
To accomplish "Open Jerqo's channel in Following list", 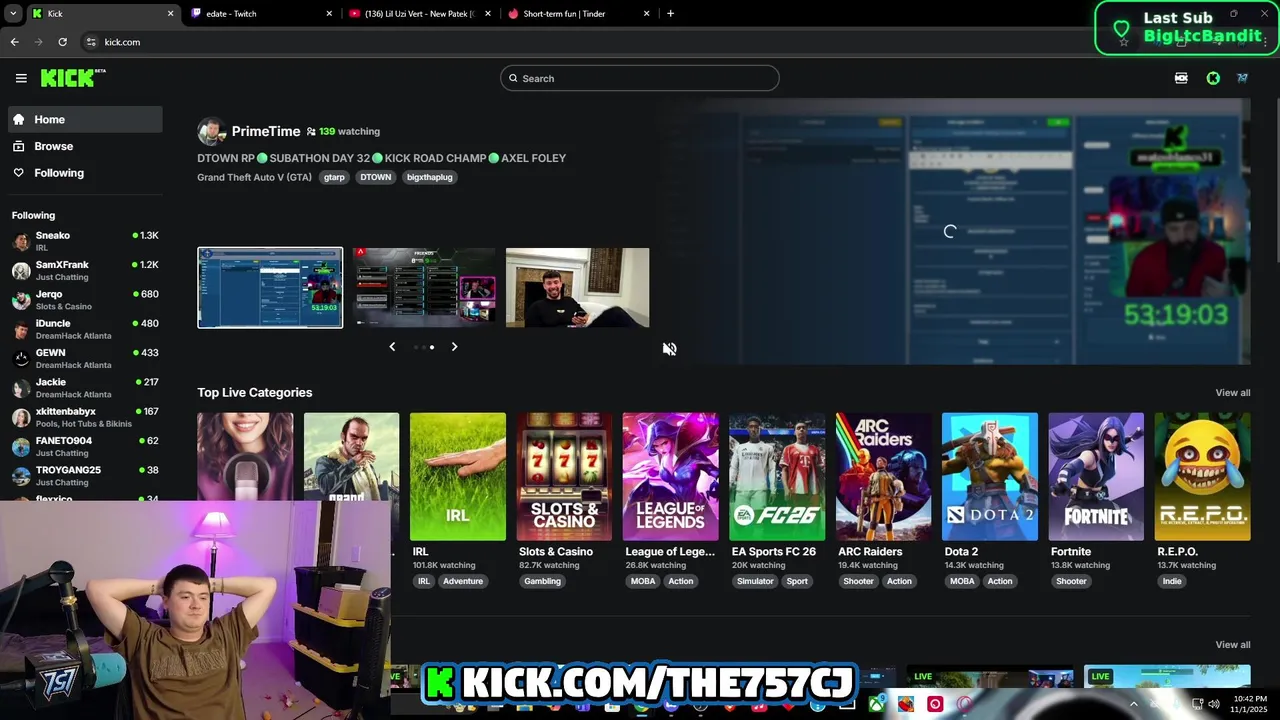I will [85, 300].
